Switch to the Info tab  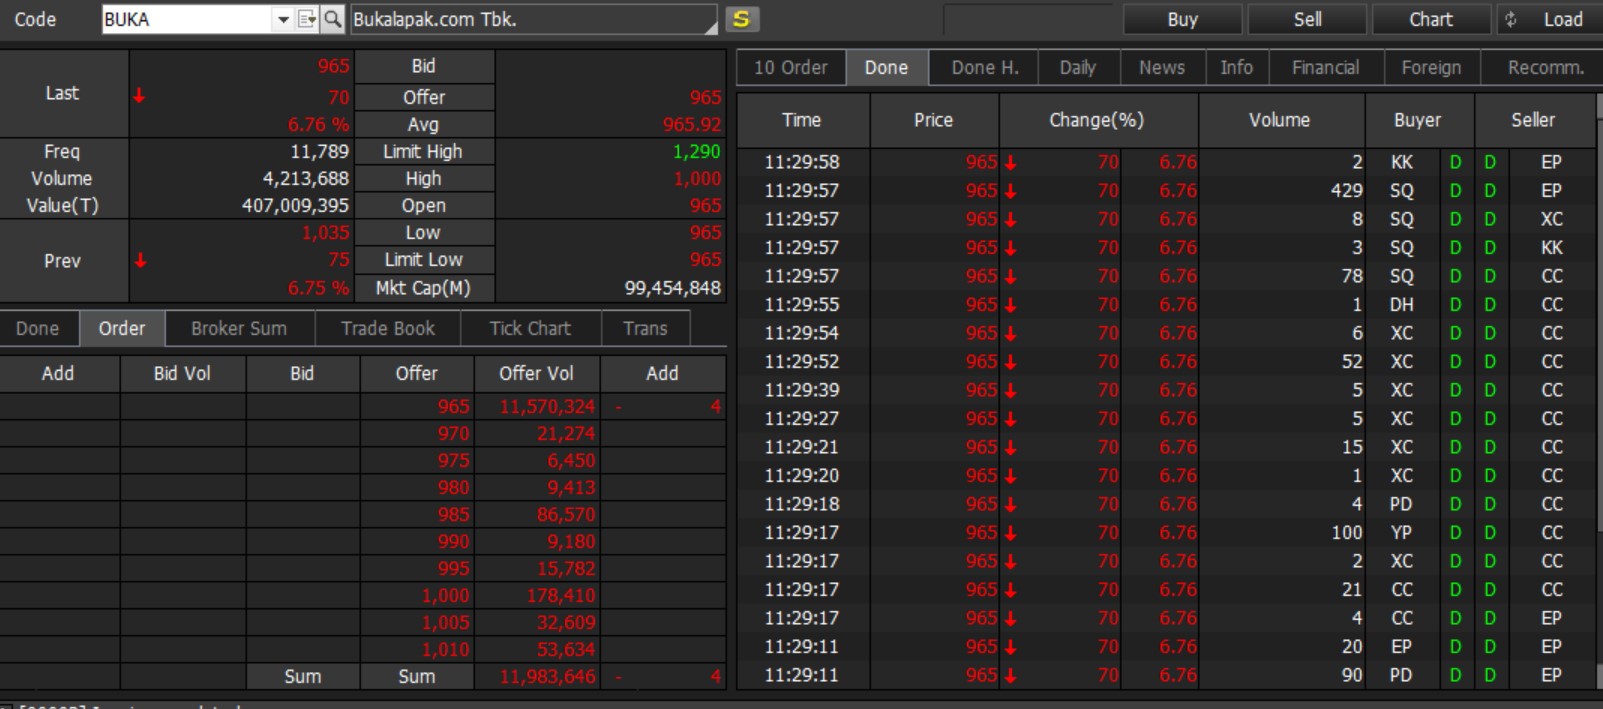coord(1236,67)
